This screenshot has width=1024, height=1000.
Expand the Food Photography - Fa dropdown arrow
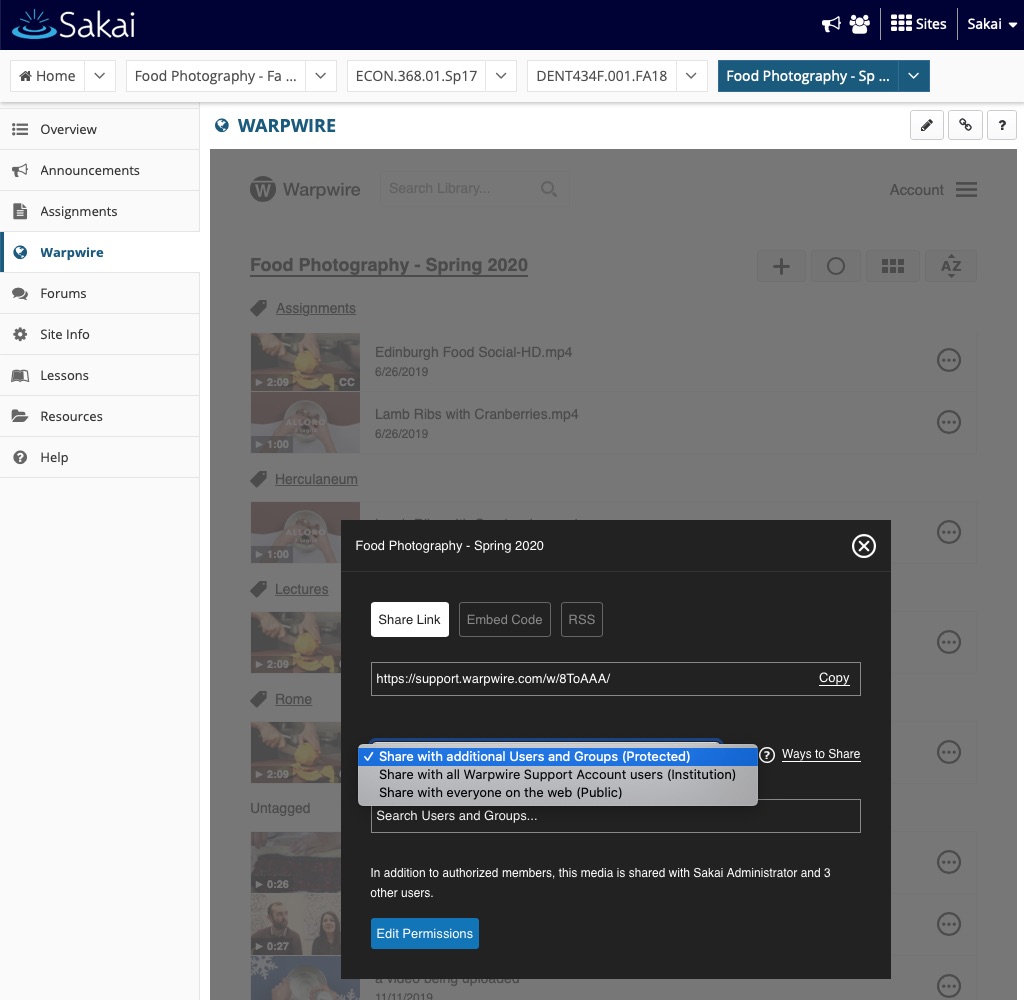coord(321,76)
